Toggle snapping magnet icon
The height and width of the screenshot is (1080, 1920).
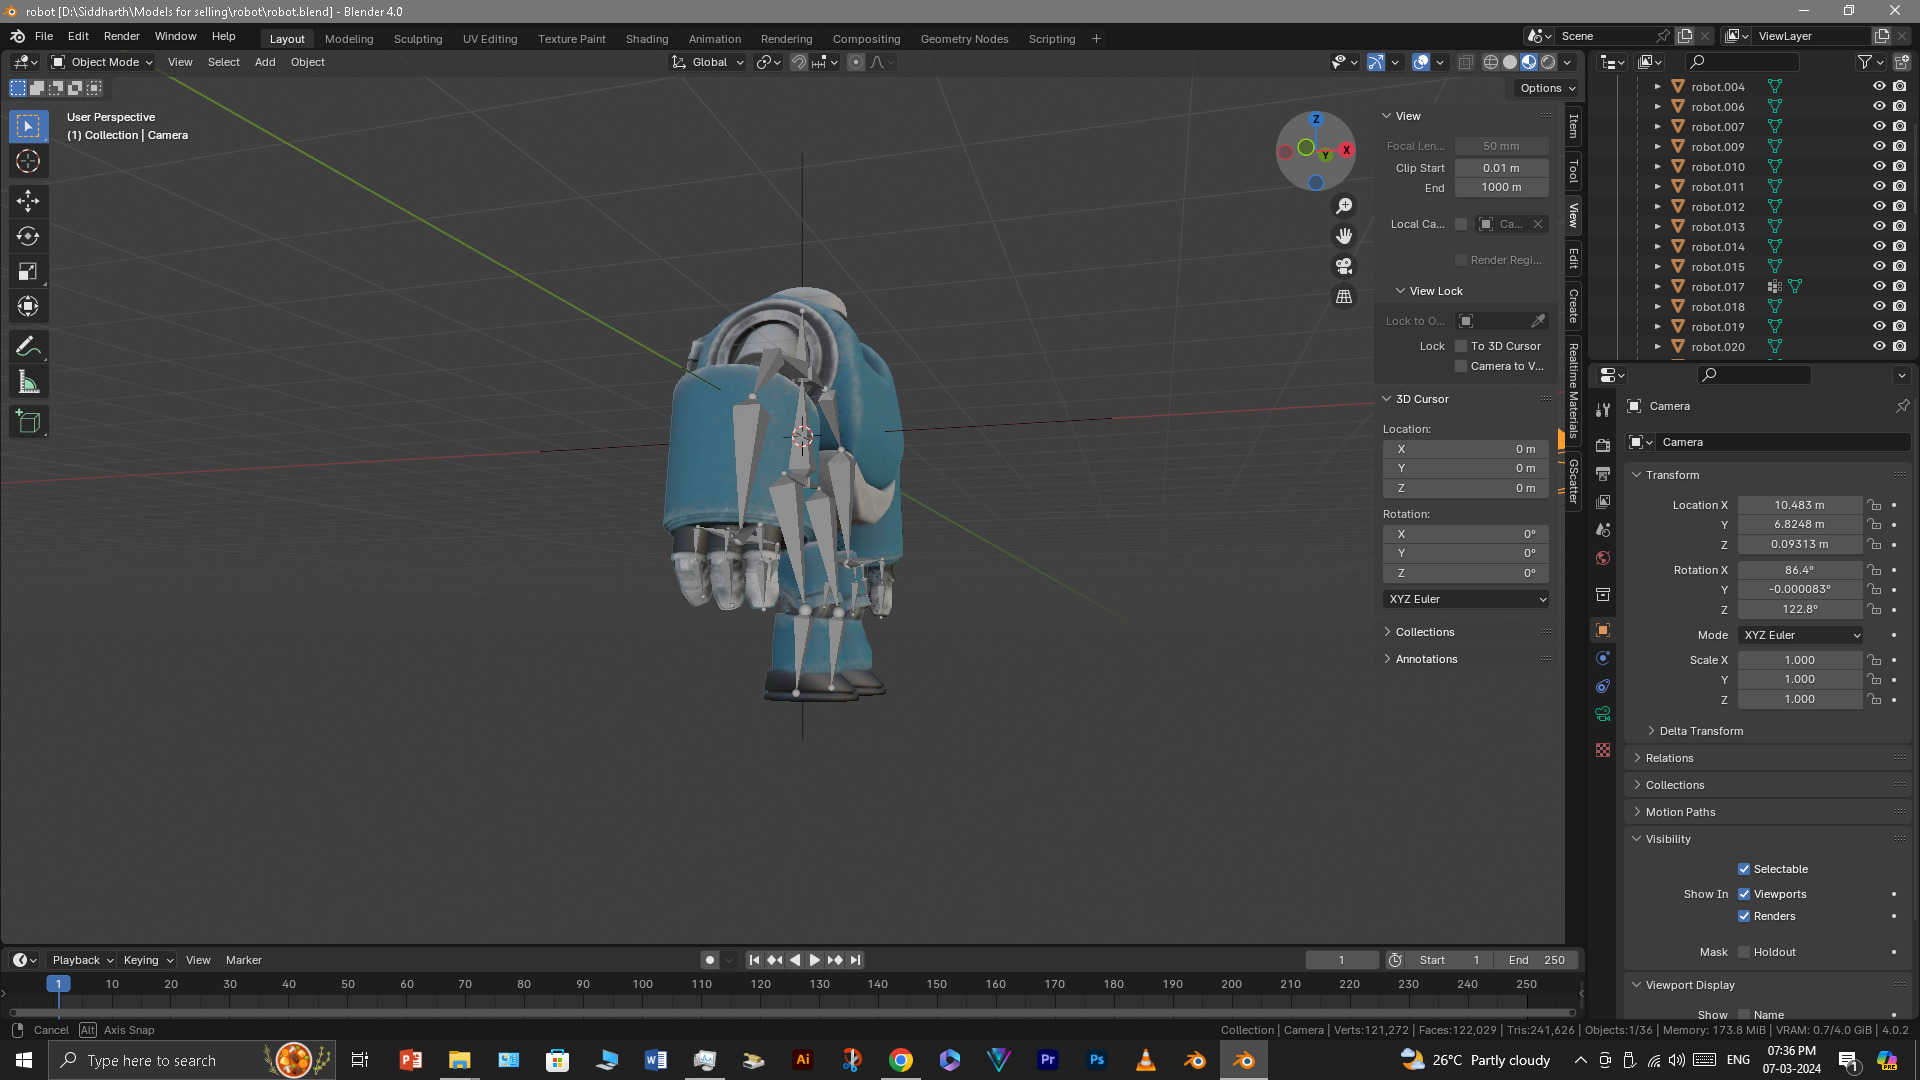pyautogui.click(x=798, y=62)
